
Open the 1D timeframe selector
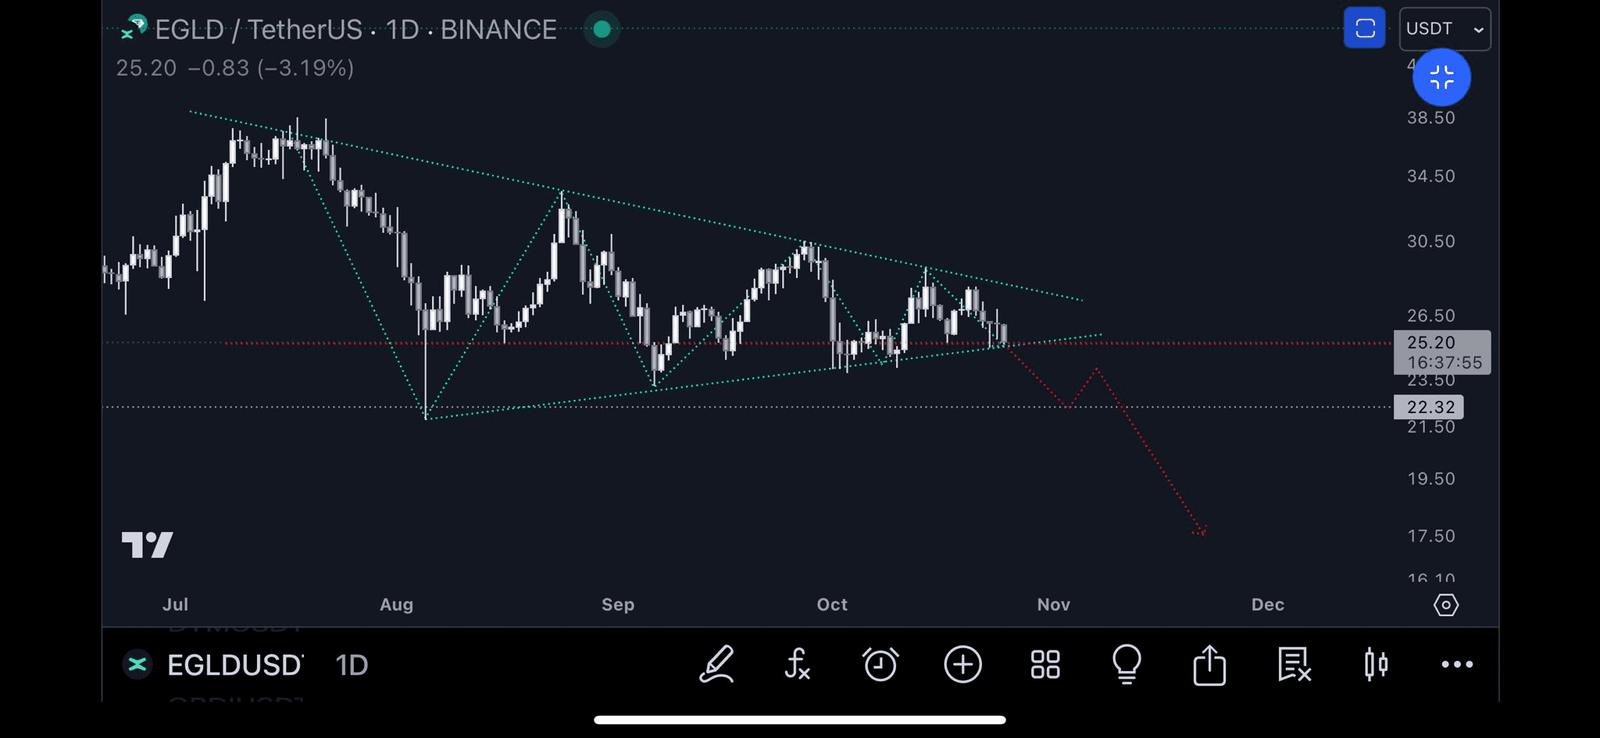pyautogui.click(x=351, y=665)
